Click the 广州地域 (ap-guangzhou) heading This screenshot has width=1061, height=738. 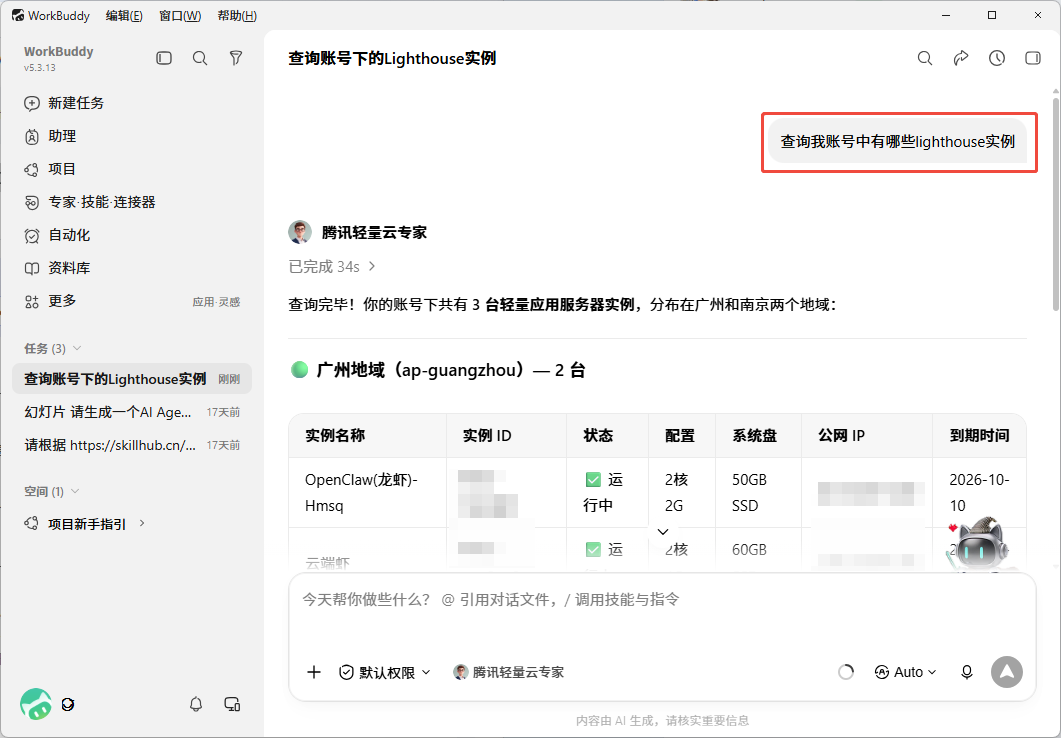[x=438, y=370]
